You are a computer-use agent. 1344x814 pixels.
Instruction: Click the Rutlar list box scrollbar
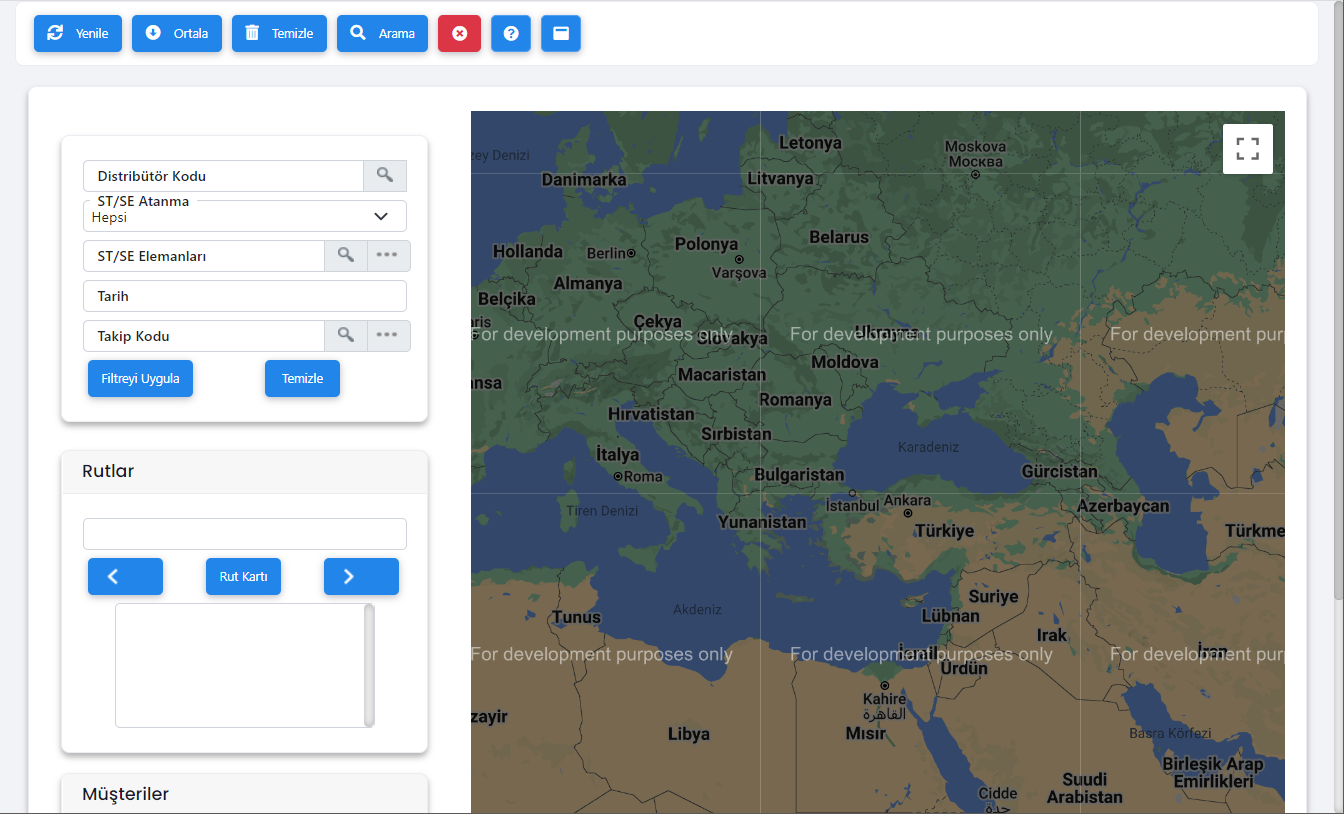point(369,665)
